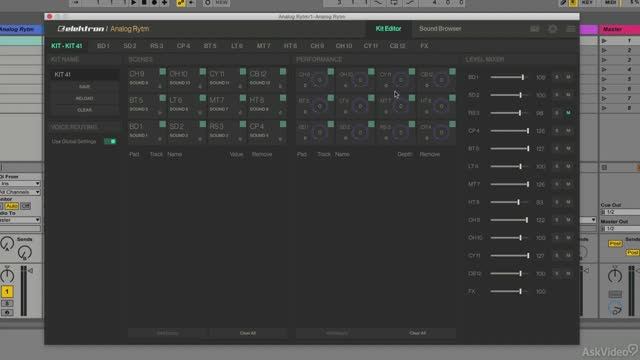Click the FX level slider
The width and height of the screenshot is (640, 360).
click(510, 291)
